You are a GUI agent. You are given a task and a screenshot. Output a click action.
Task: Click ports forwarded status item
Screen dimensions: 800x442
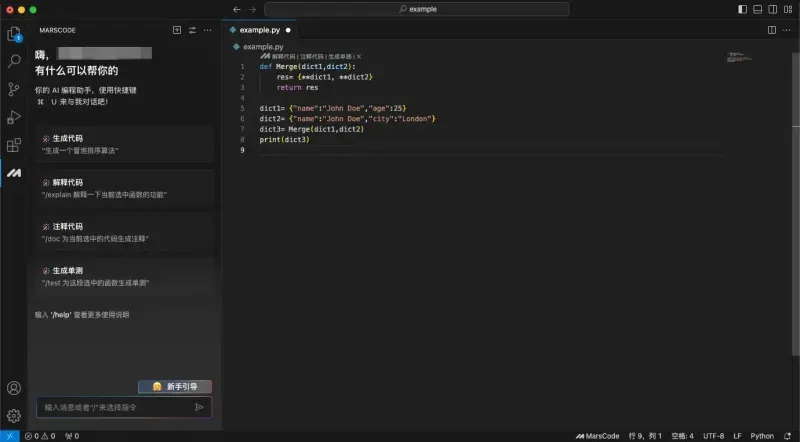[x=72, y=436]
